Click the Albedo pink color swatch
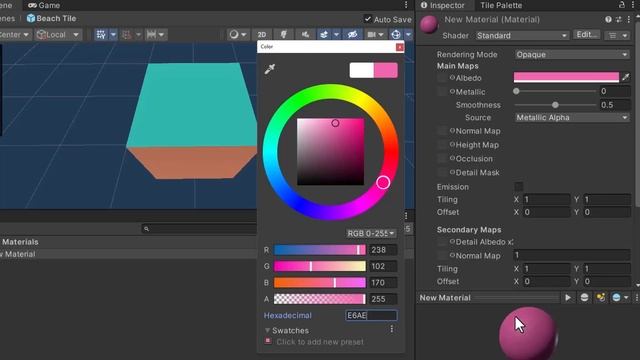 point(566,77)
